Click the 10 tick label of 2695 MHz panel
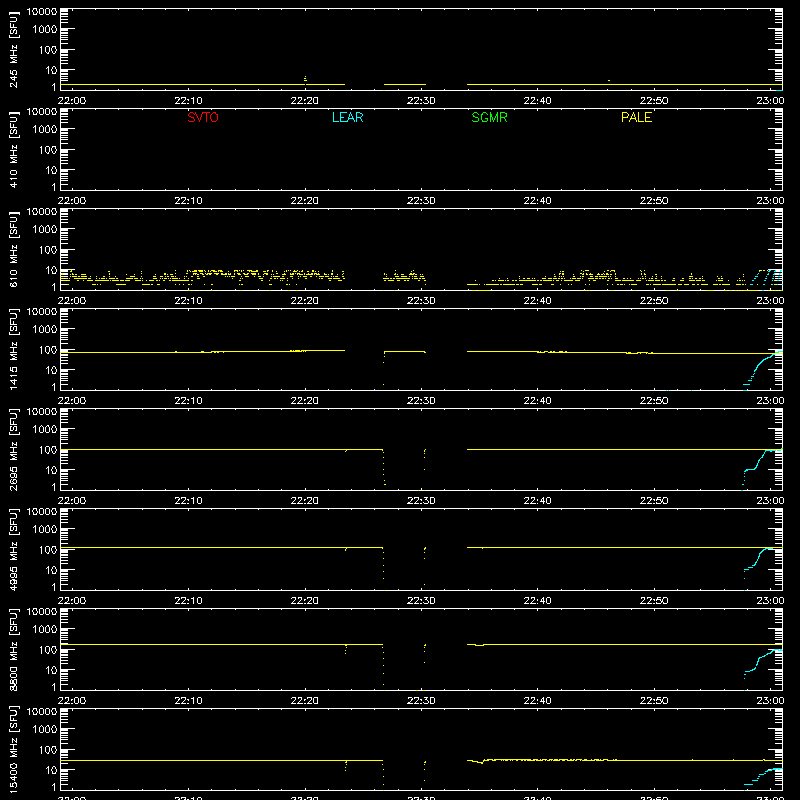The image size is (800, 800). click(x=51, y=470)
